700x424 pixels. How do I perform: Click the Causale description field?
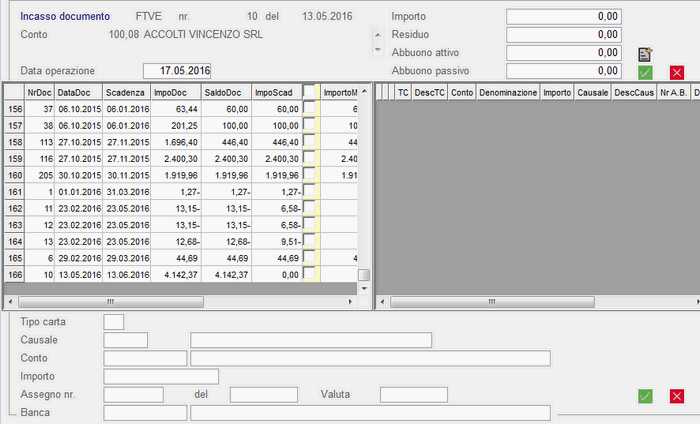click(x=311, y=340)
